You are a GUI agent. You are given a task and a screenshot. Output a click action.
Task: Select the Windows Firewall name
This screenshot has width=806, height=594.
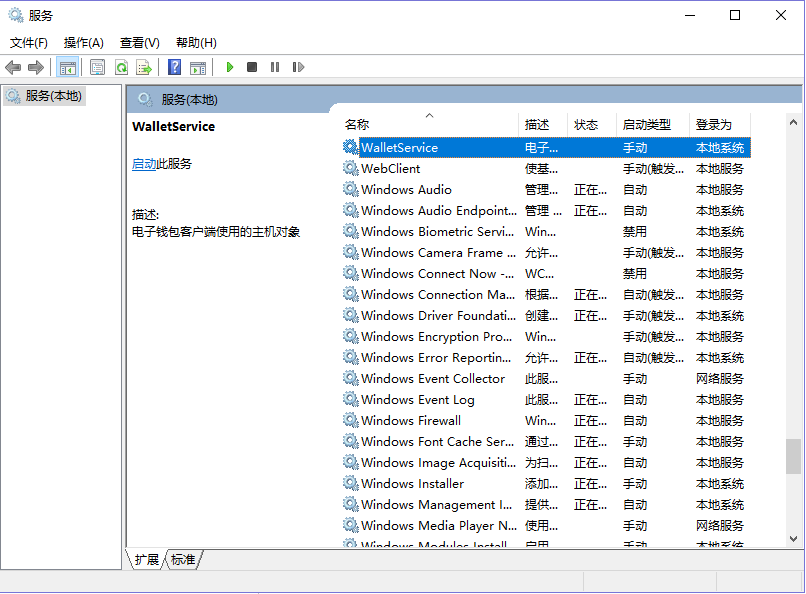(x=411, y=421)
